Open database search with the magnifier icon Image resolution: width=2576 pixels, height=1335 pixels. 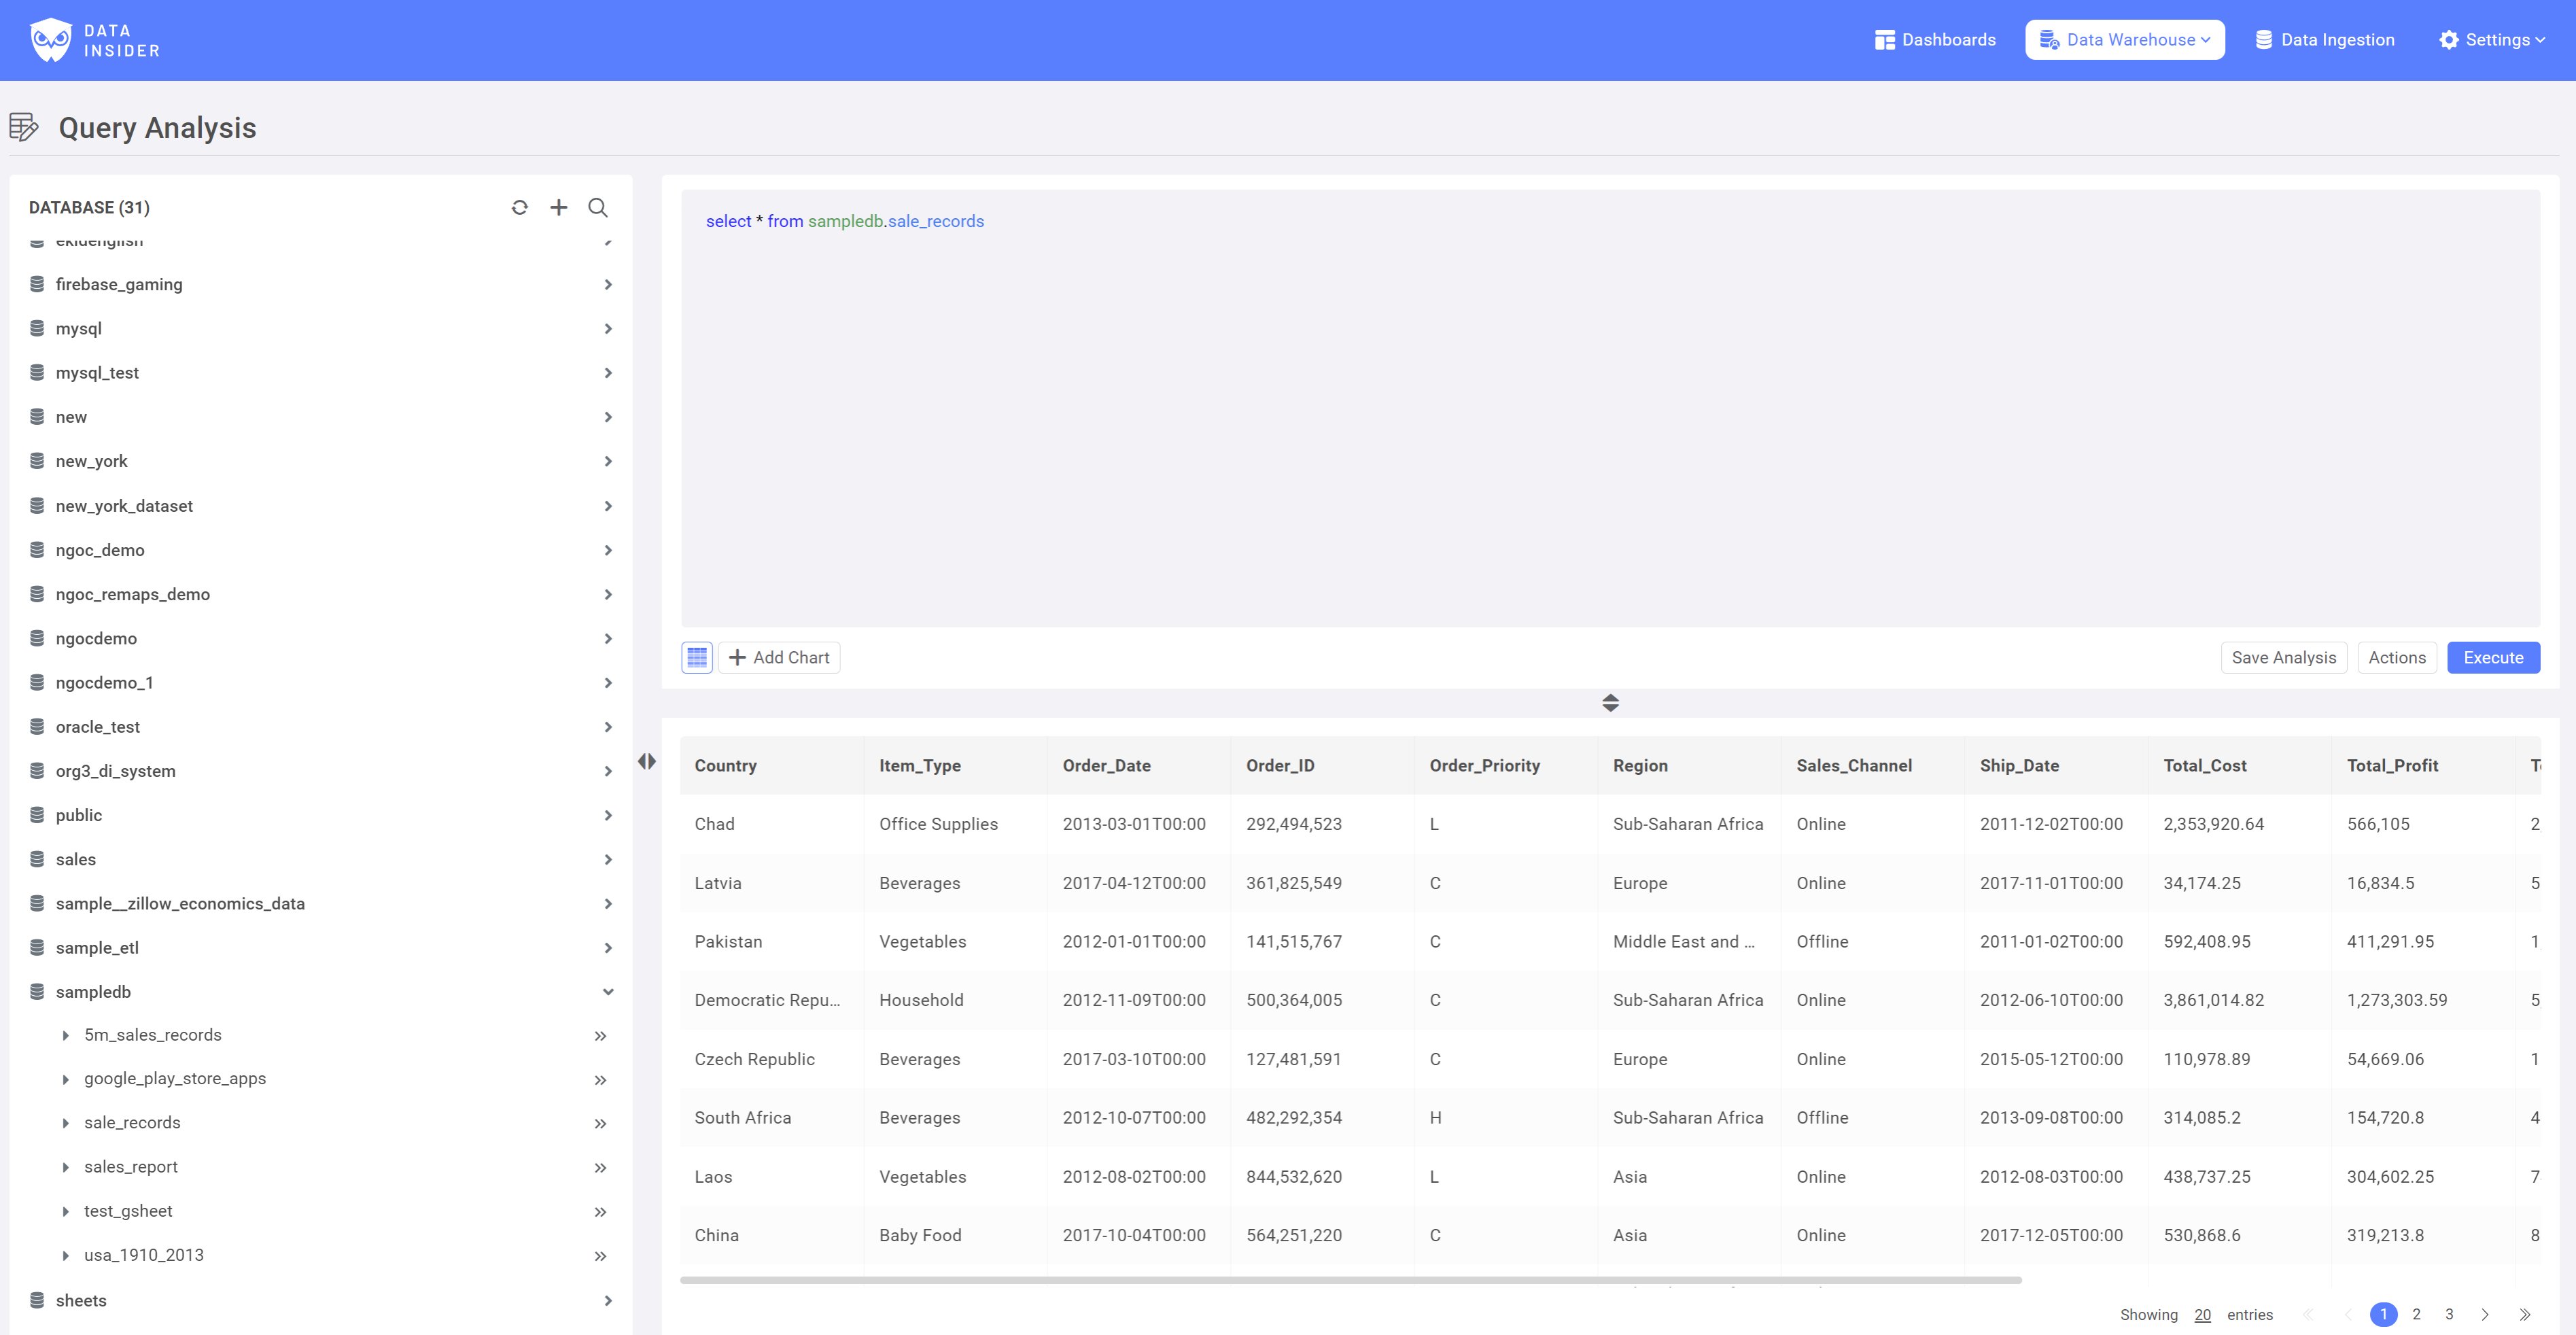point(598,208)
